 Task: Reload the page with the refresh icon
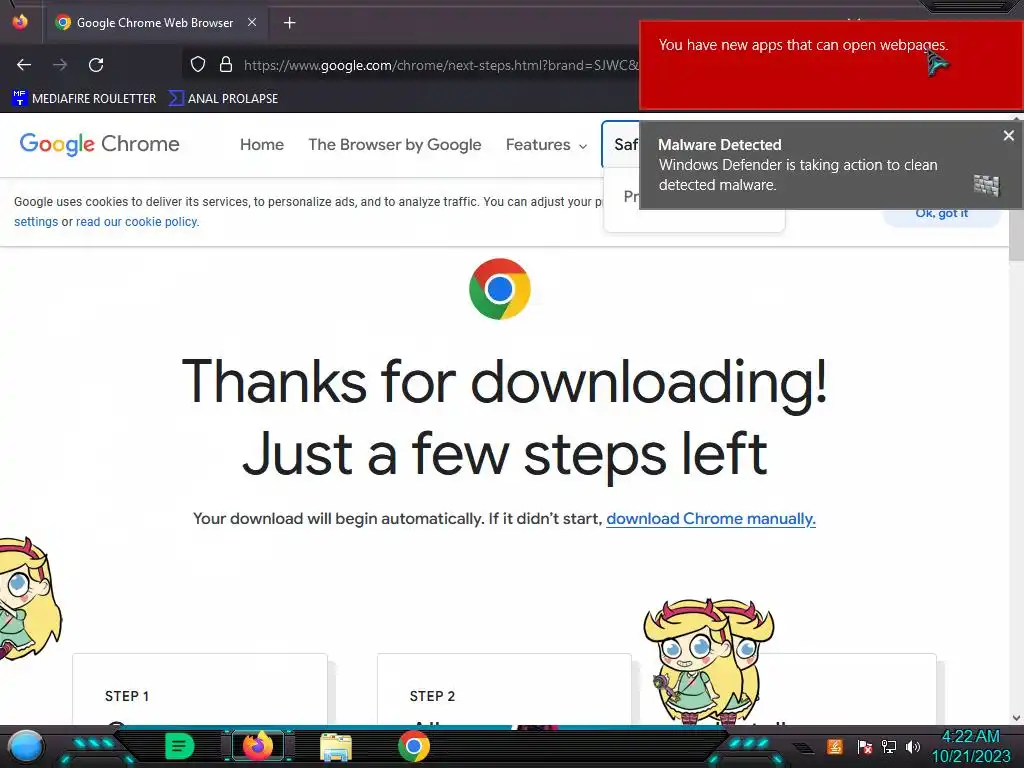click(96, 65)
